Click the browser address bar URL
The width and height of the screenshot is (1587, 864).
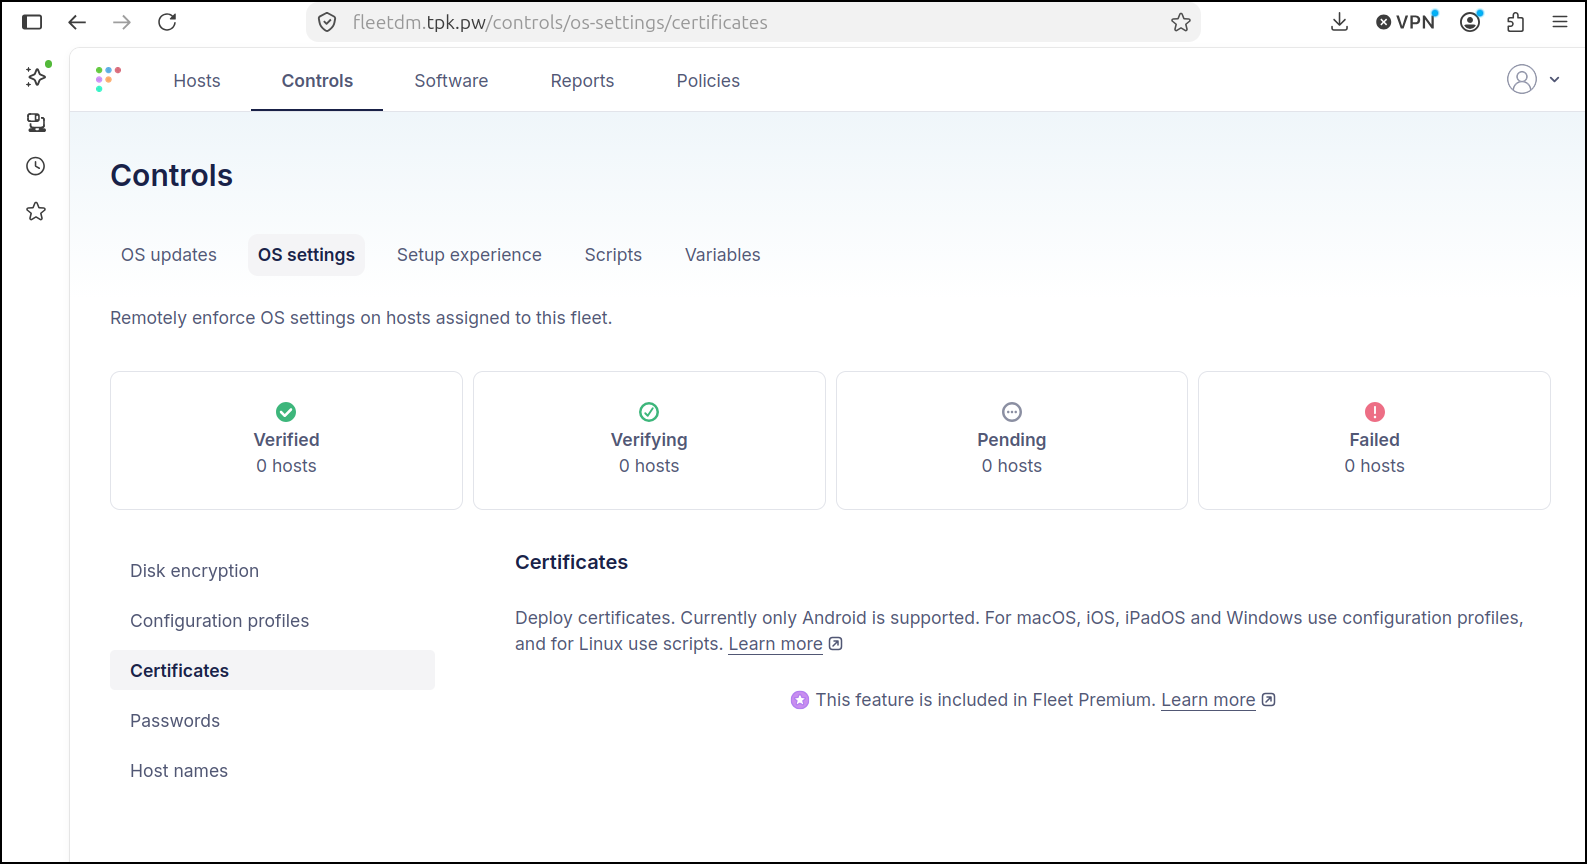[x=560, y=22]
